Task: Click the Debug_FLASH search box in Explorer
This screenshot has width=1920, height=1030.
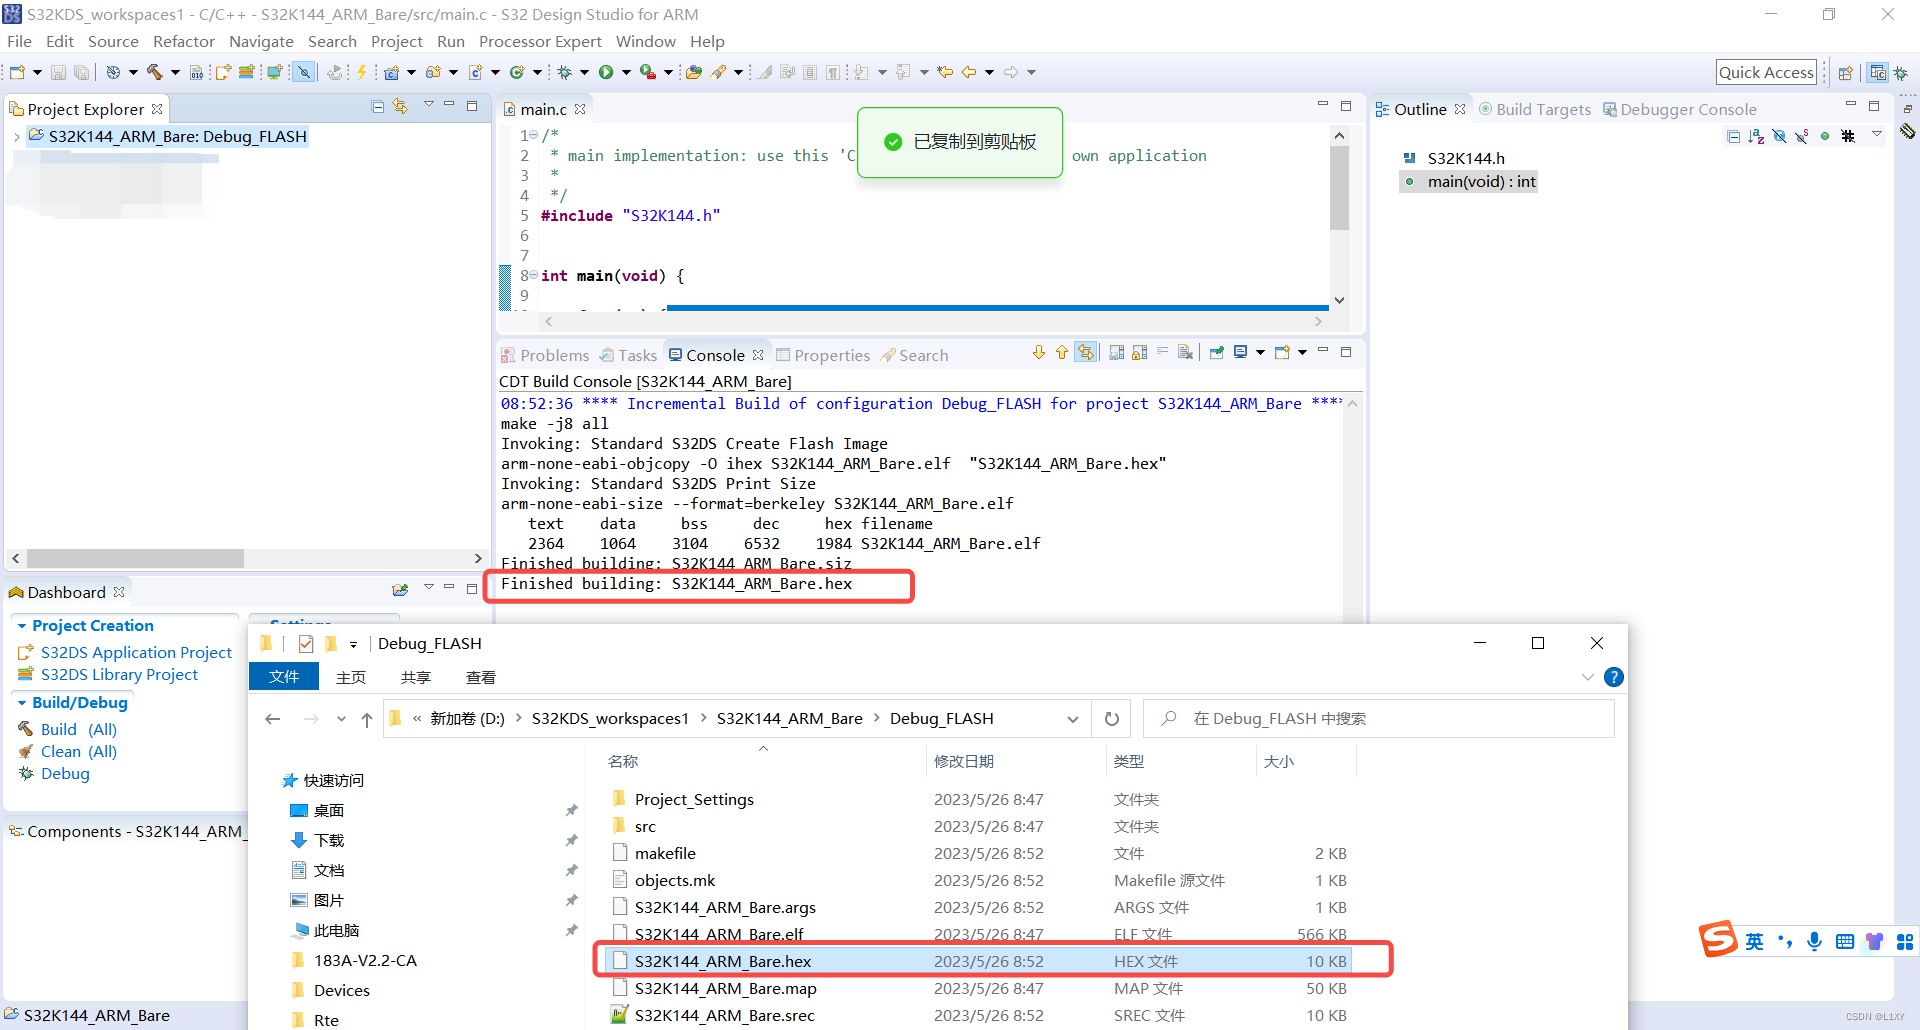Action: tap(1379, 719)
